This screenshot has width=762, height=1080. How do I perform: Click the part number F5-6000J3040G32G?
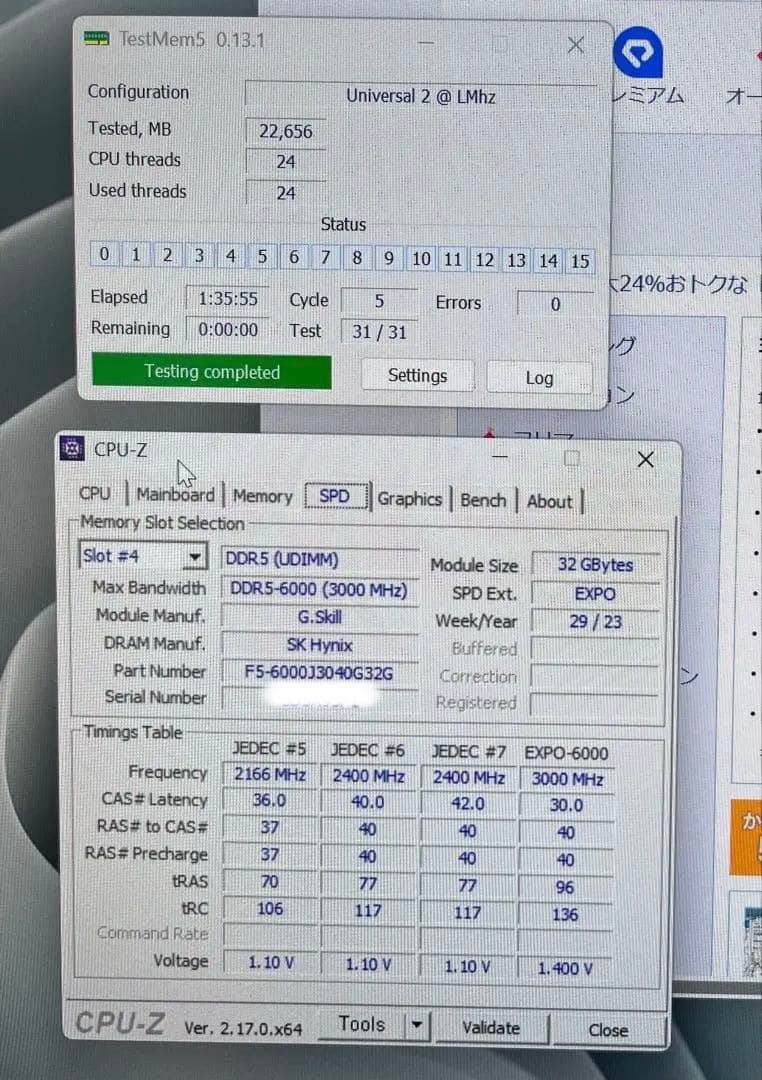coord(320,672)
